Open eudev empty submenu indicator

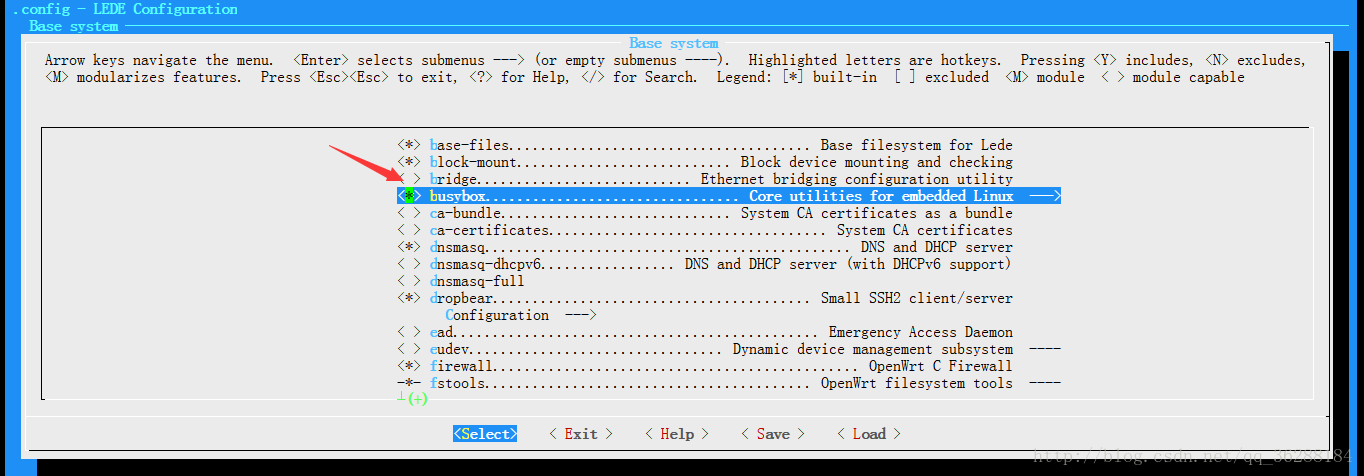pos(1045,349)
